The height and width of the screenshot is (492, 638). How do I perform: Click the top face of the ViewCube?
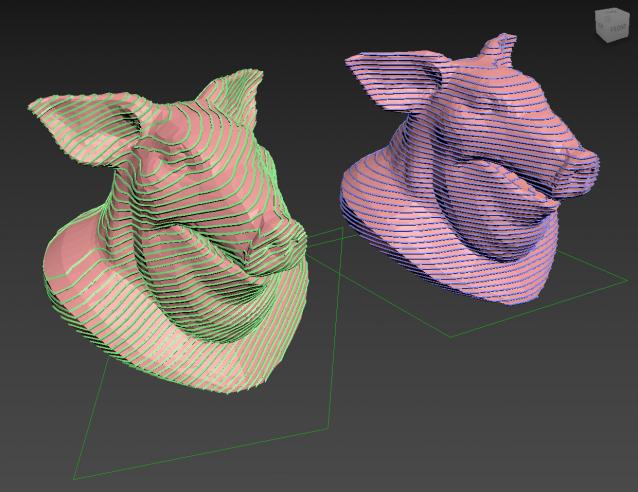point(613,15)
